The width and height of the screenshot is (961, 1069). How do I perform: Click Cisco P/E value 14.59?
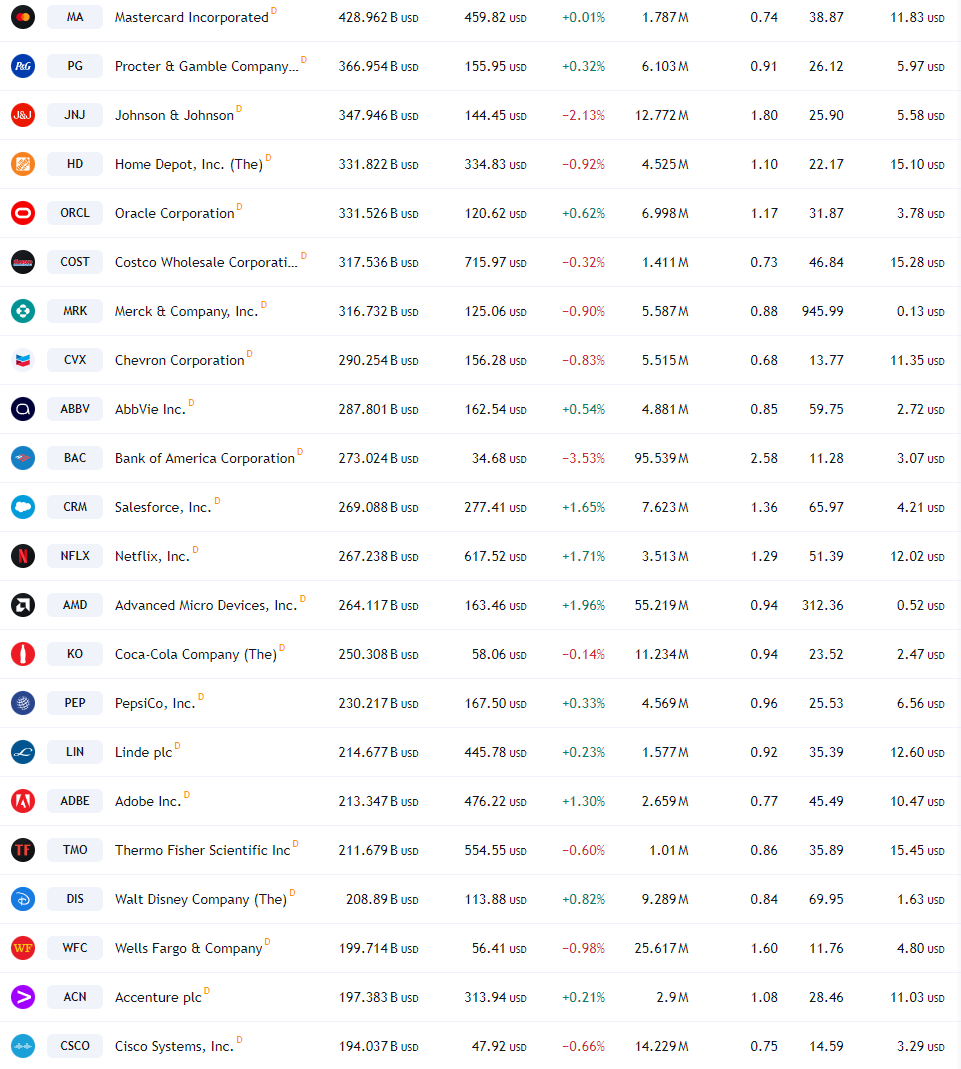(826, 1047)
